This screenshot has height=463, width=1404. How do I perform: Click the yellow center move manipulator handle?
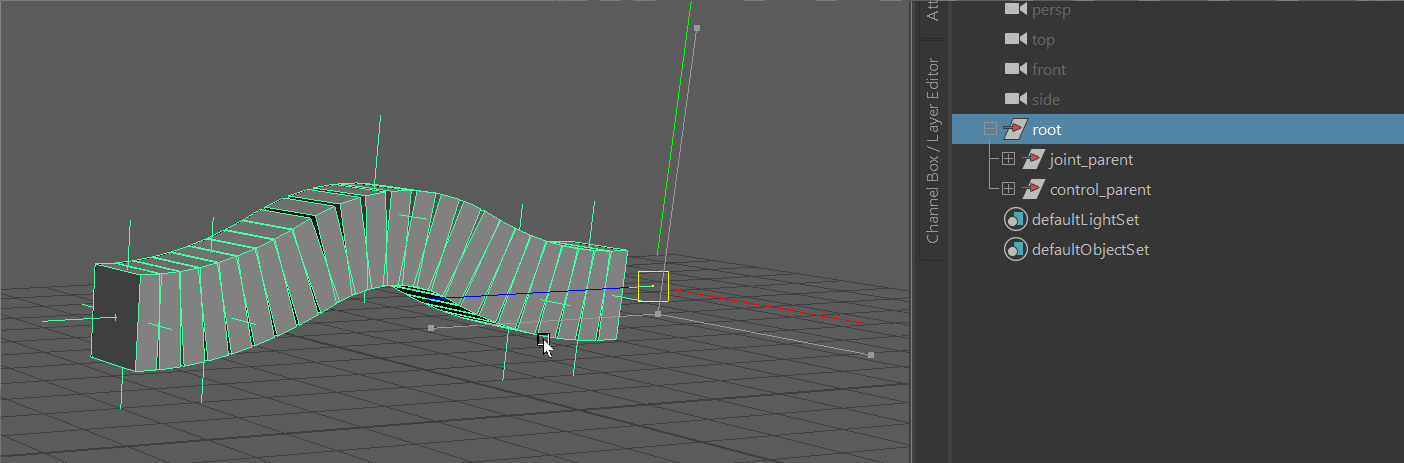tap(653, 286)
